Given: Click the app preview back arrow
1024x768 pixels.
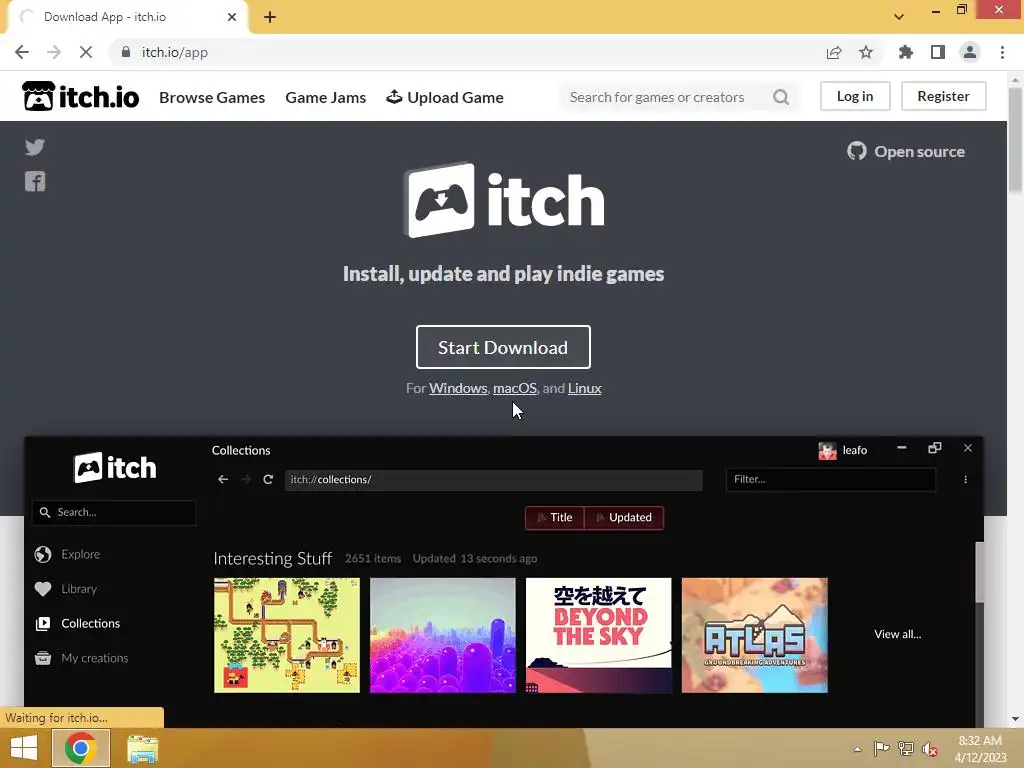Looking at the screenshot, I should click(x=223, y=479).
